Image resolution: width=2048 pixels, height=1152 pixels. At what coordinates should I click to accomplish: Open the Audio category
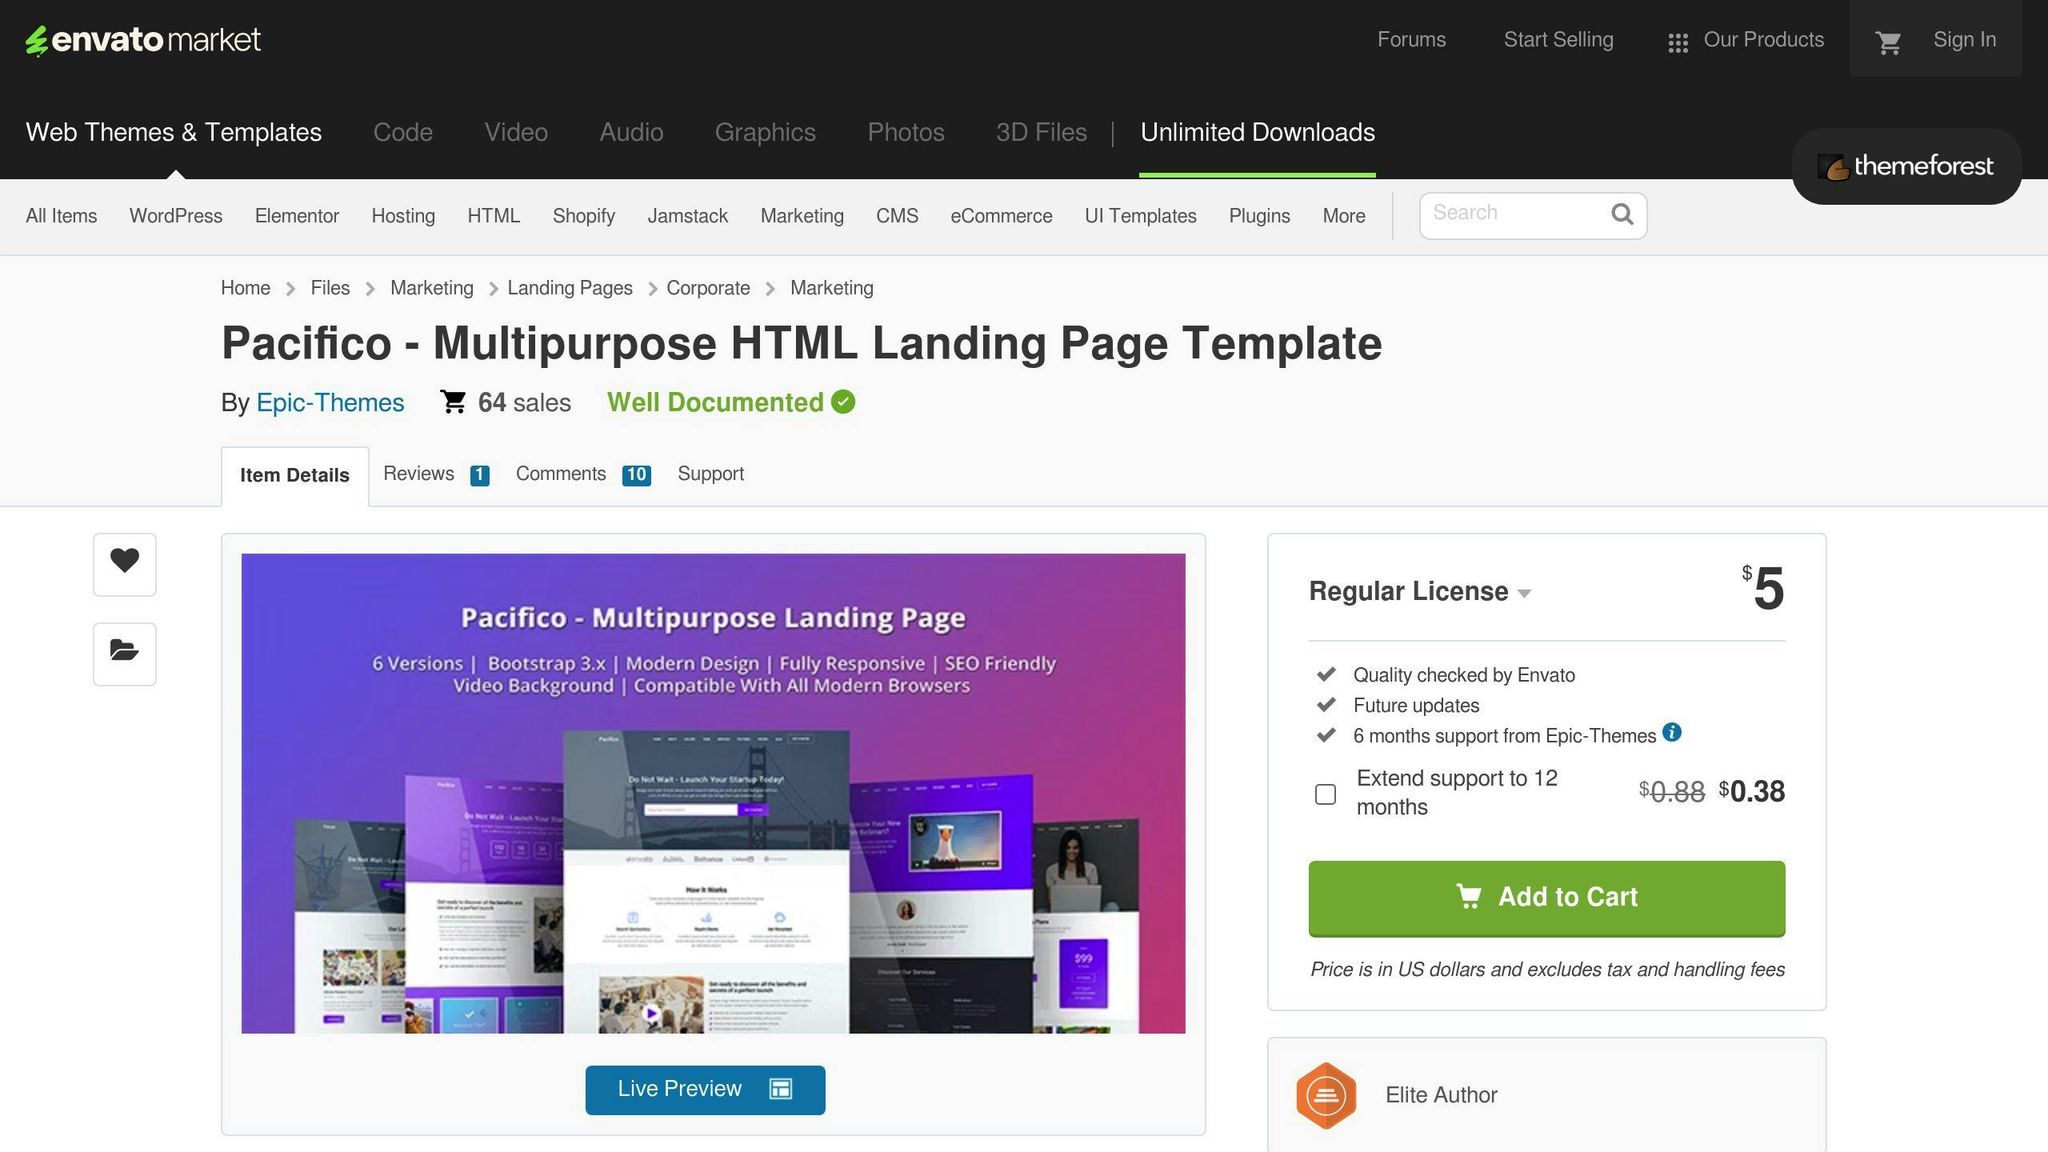[x=631, y=132]
